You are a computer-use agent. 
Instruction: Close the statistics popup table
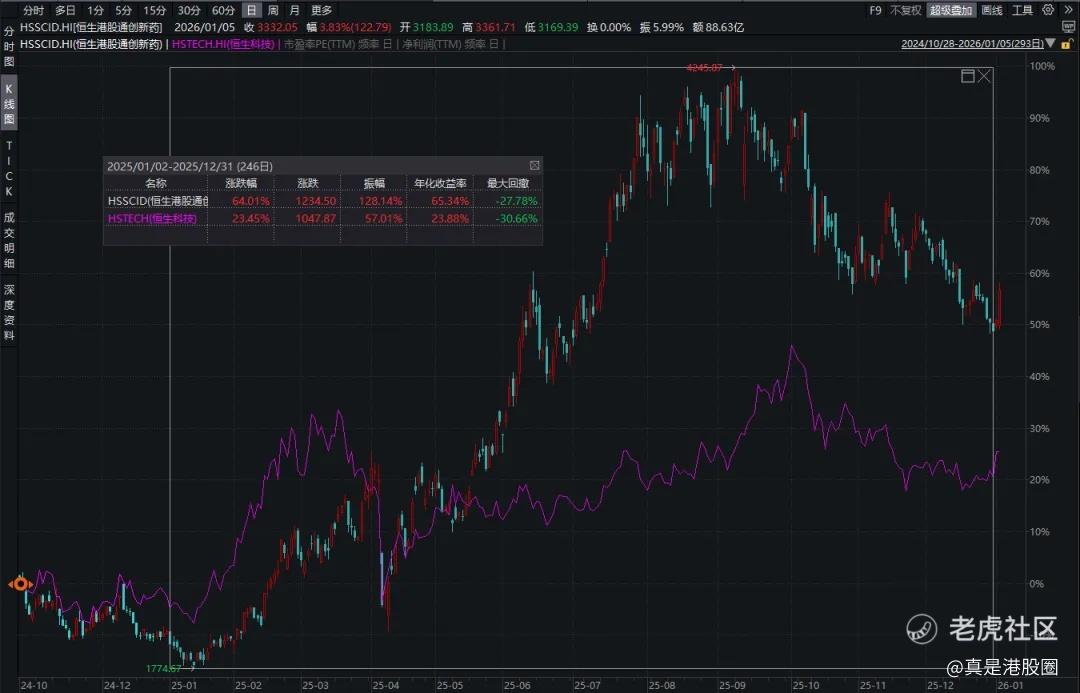tap(534, 166)
